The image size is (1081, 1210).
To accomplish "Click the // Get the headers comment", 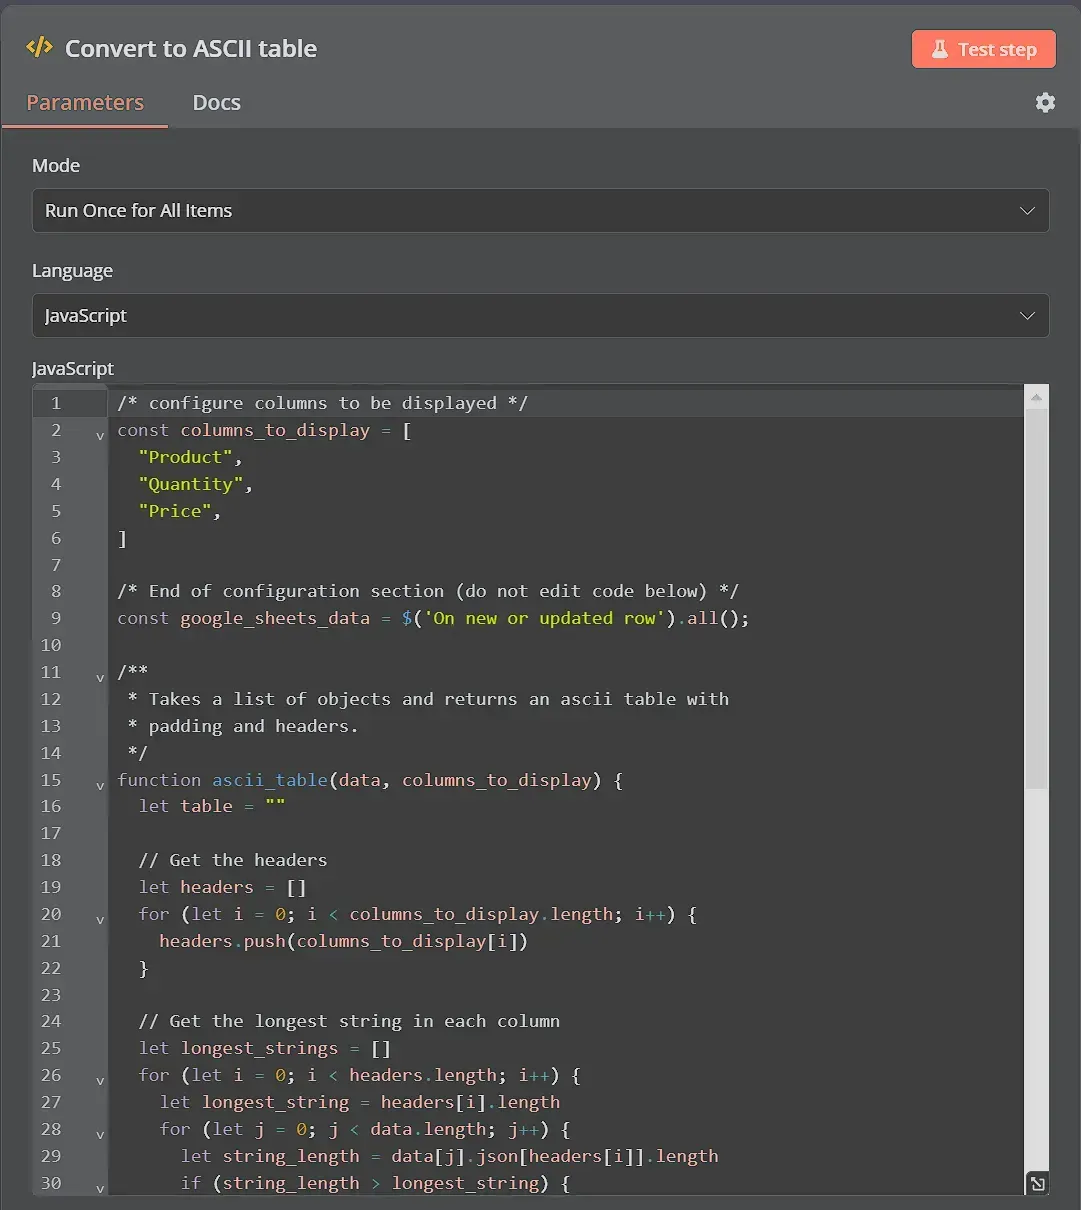I will click(x=233, y=860).
